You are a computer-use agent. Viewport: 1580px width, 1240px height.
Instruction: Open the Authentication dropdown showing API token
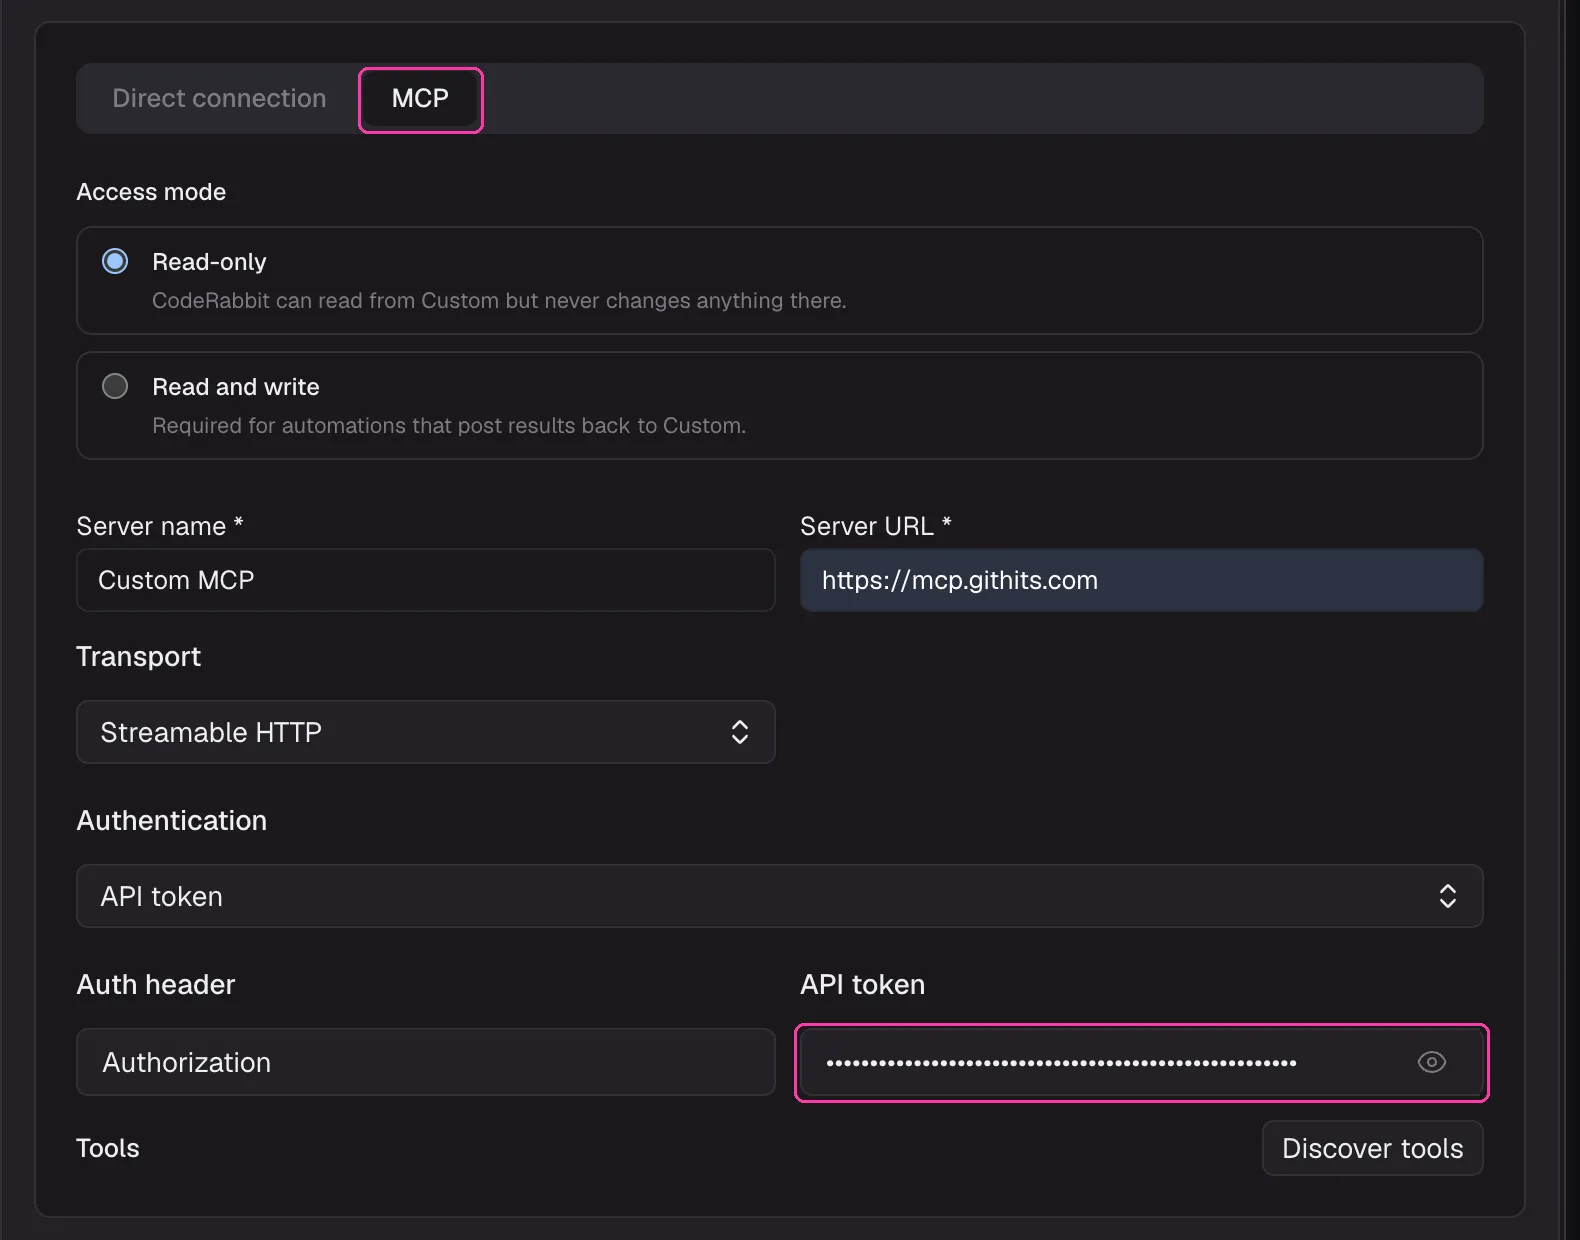(779, 896)
